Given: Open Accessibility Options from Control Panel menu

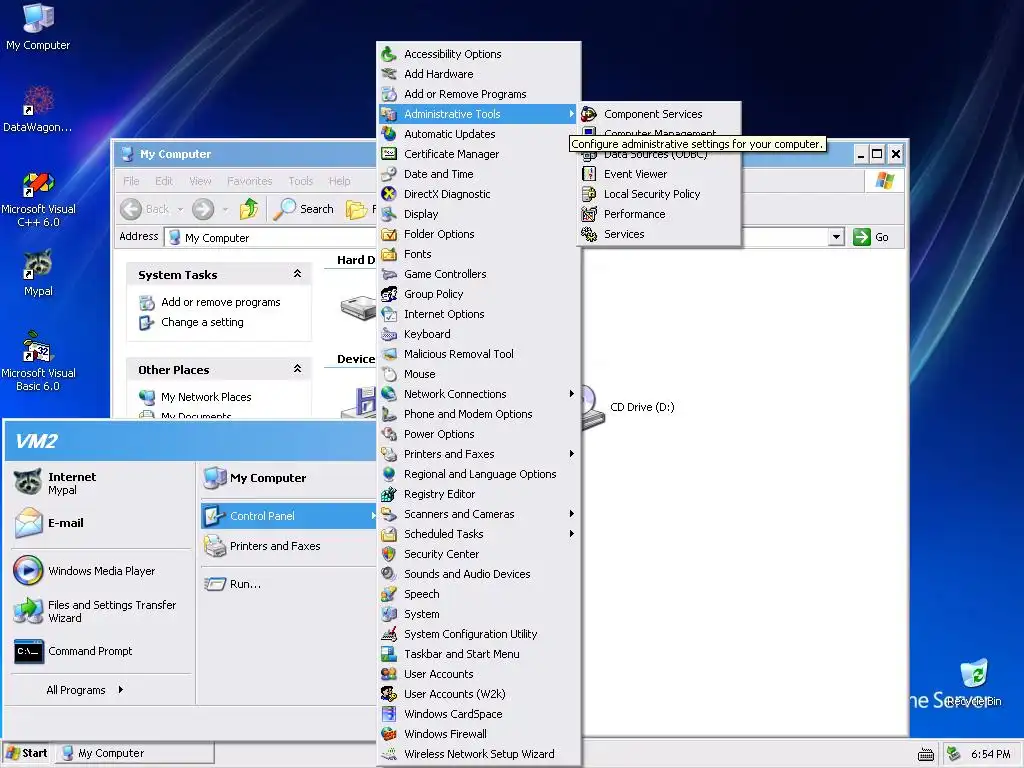Looking at the screenshot, I should tap(479, 54).
